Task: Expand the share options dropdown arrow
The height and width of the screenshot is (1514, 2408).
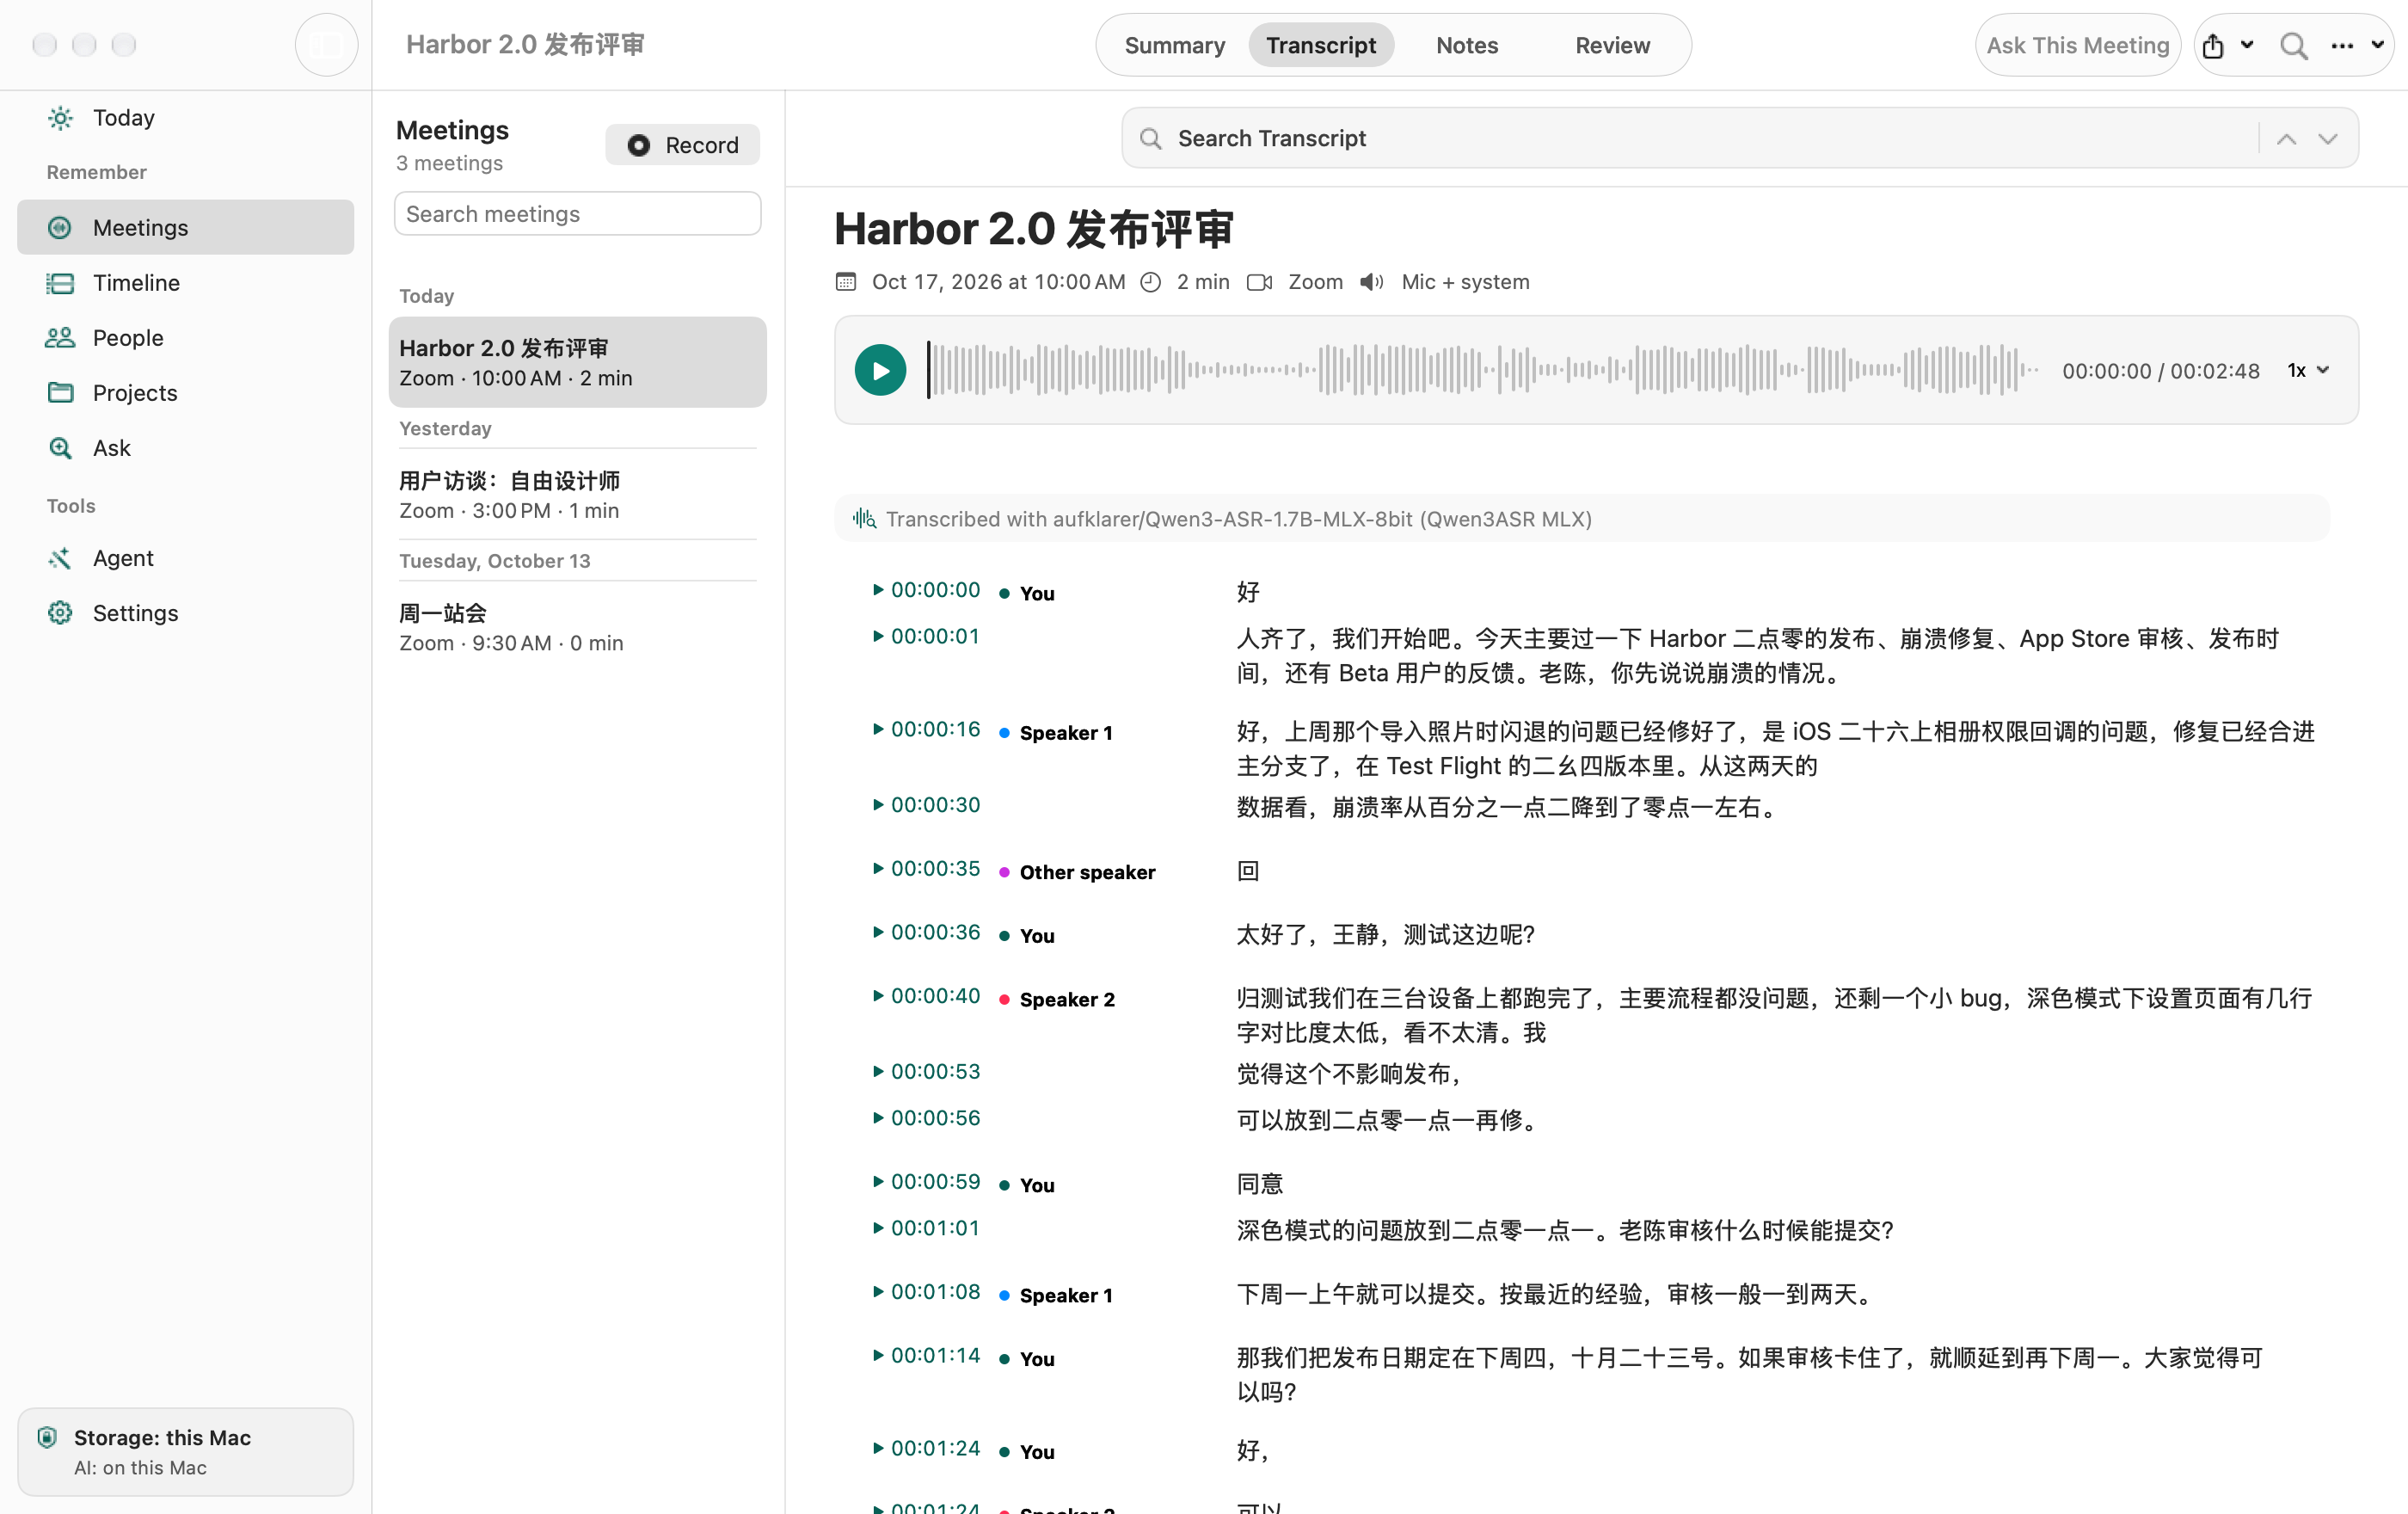Action: 2247,45
